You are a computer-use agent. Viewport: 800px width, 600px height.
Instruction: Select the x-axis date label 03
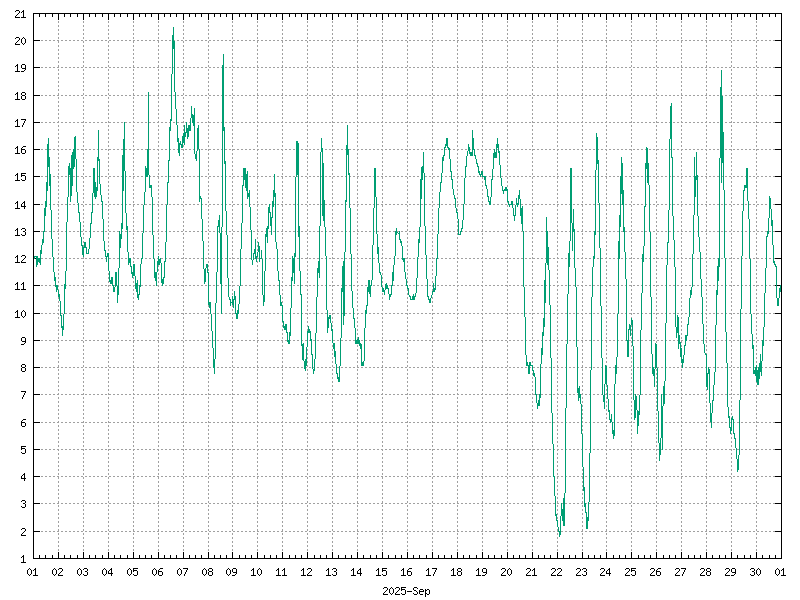(x=82, y=572)
